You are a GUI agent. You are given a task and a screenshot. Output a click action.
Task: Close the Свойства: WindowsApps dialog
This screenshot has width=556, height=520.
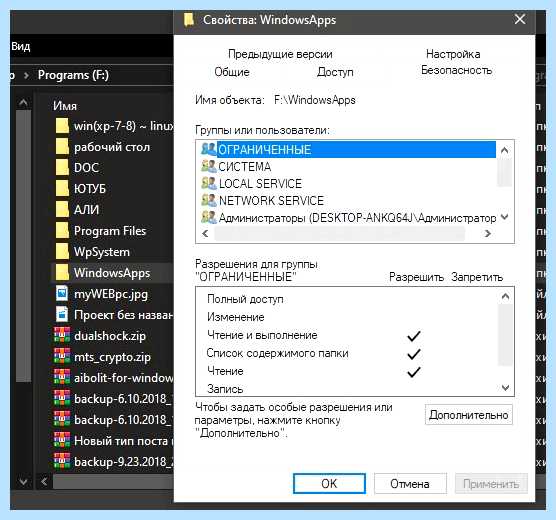coord(520,20)
